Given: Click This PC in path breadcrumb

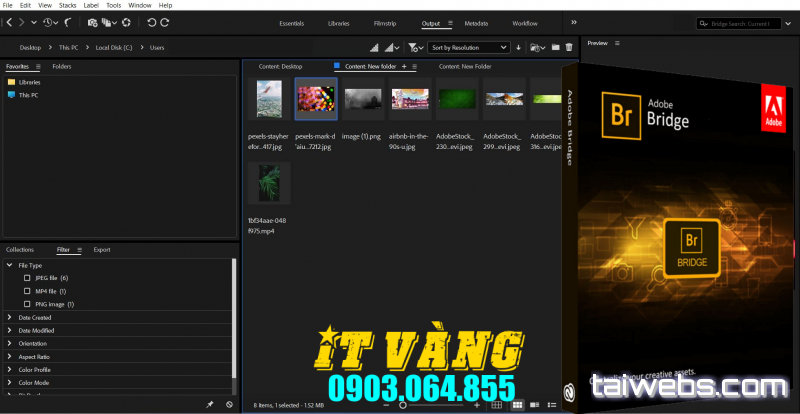Looking at the screenshot, I should click(68, 47).
